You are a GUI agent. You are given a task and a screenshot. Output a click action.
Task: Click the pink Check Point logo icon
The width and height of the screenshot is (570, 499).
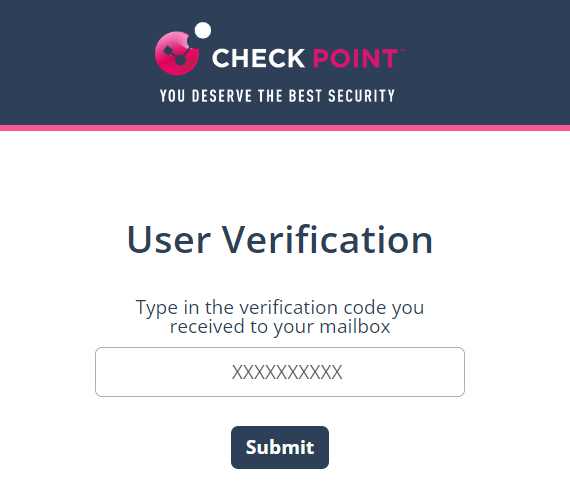177,53
